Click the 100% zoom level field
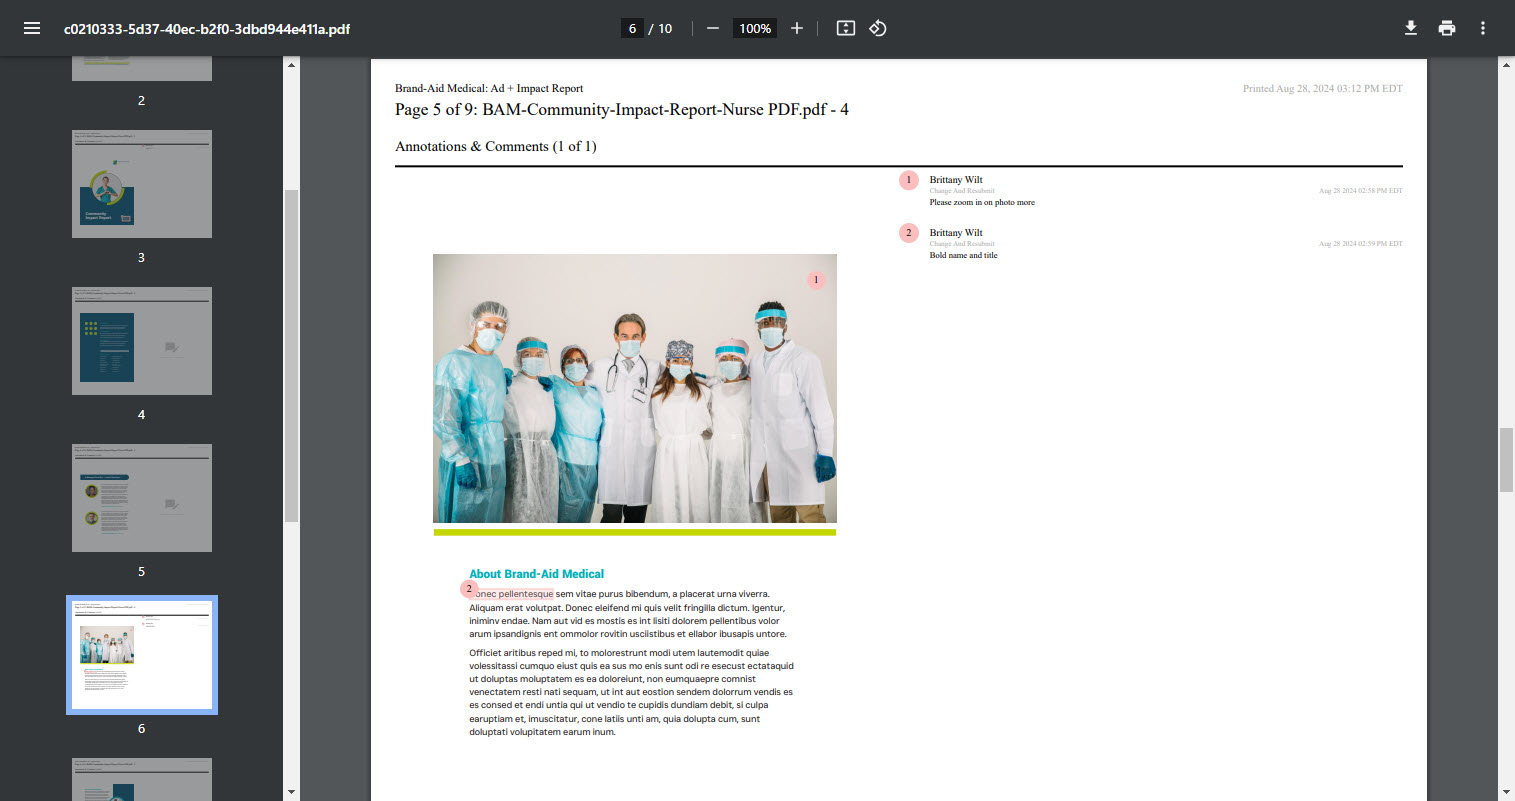The width and height of the screenshot is (1515, 801). tap(755, 28)
